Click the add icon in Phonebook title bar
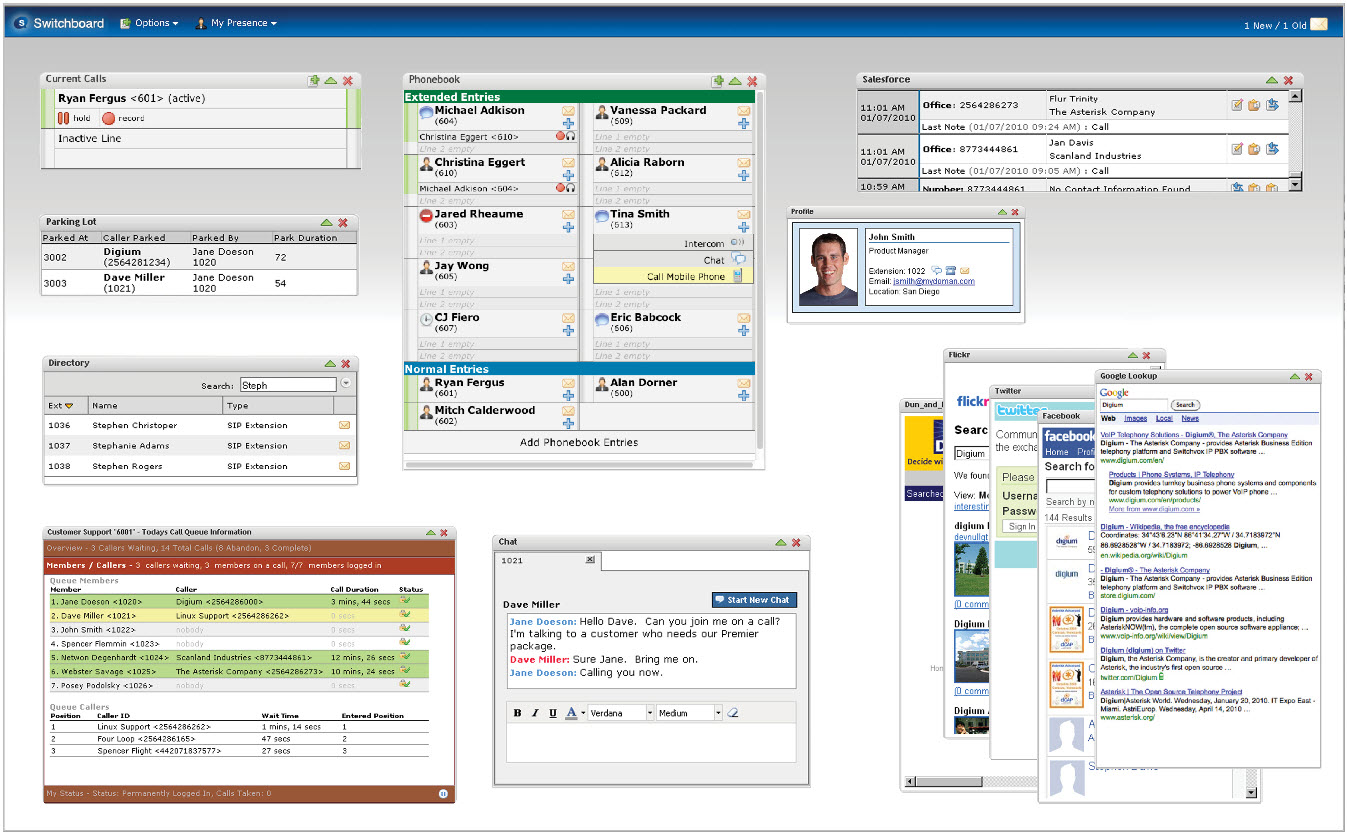Screen dimensions: 1347x834 pos(717,81)
